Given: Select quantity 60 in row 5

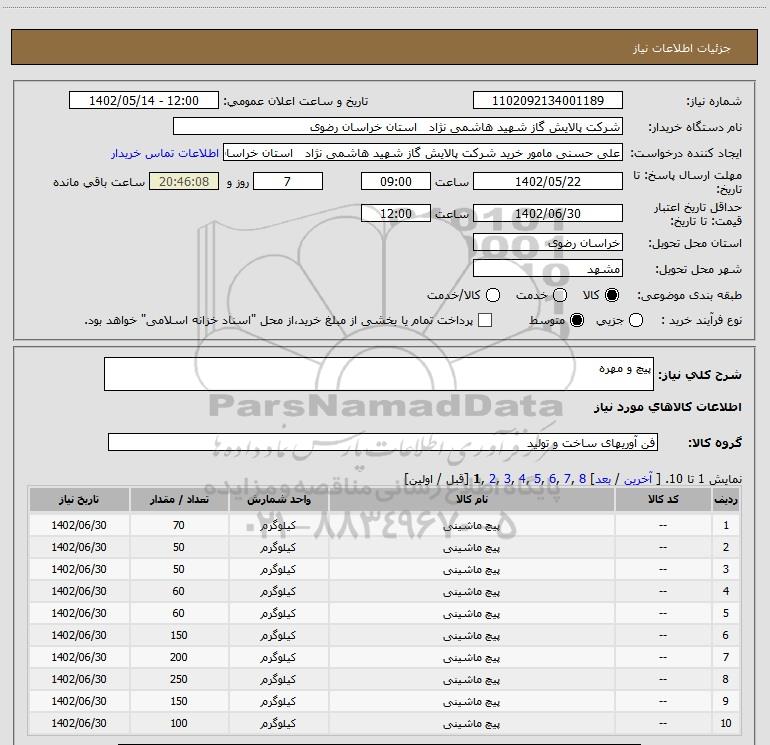Looking at the screenshot, I should pyautogui.click(x=179, y=613).
